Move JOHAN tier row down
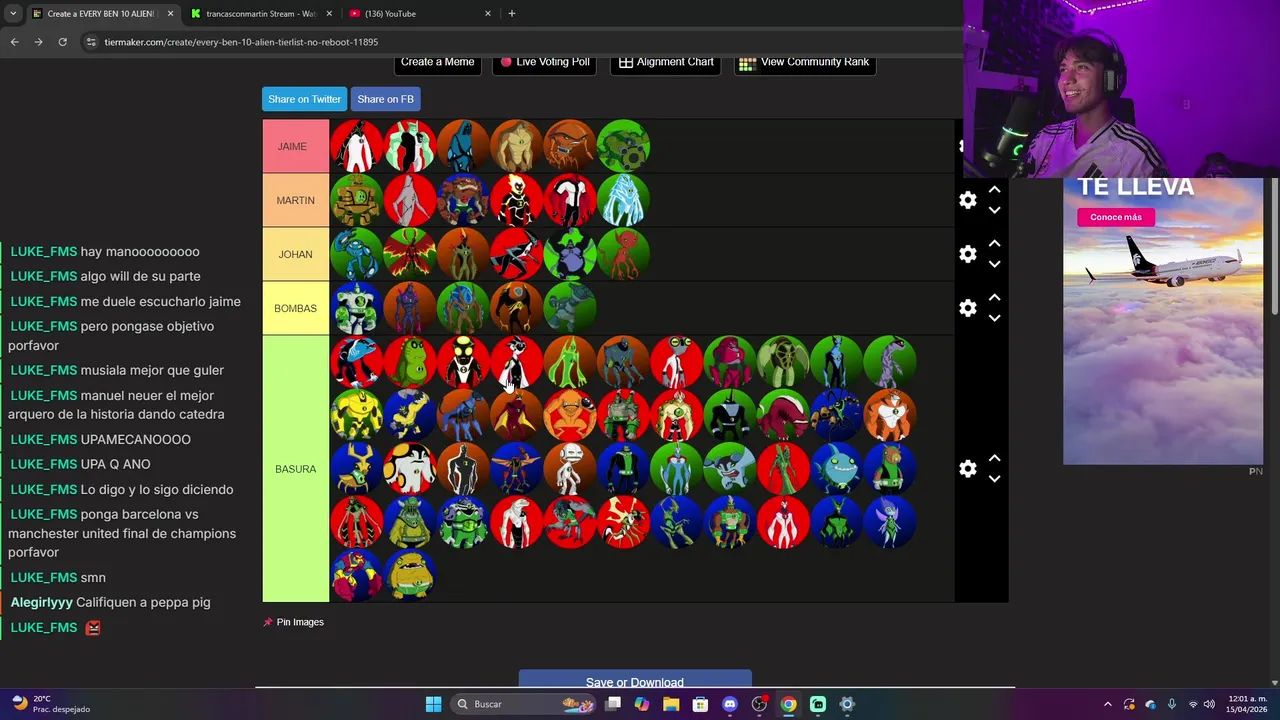This screenshot has height=720, width=1280. 994,264
